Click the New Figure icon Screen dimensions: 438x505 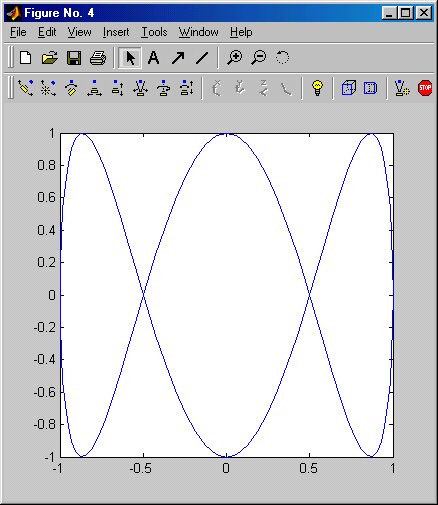(x=26, y=58)
